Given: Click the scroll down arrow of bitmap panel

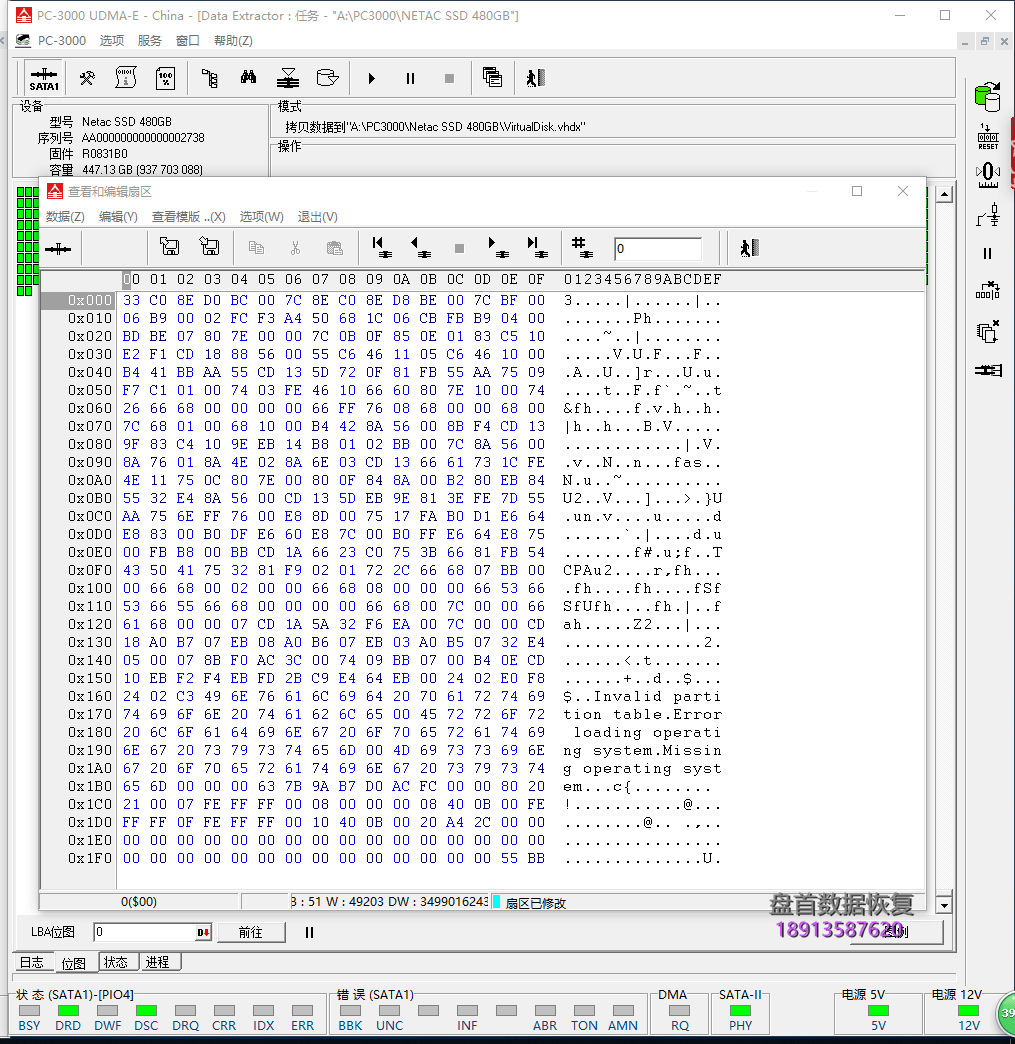Looking at the screenshot, I should click(944, 905).
